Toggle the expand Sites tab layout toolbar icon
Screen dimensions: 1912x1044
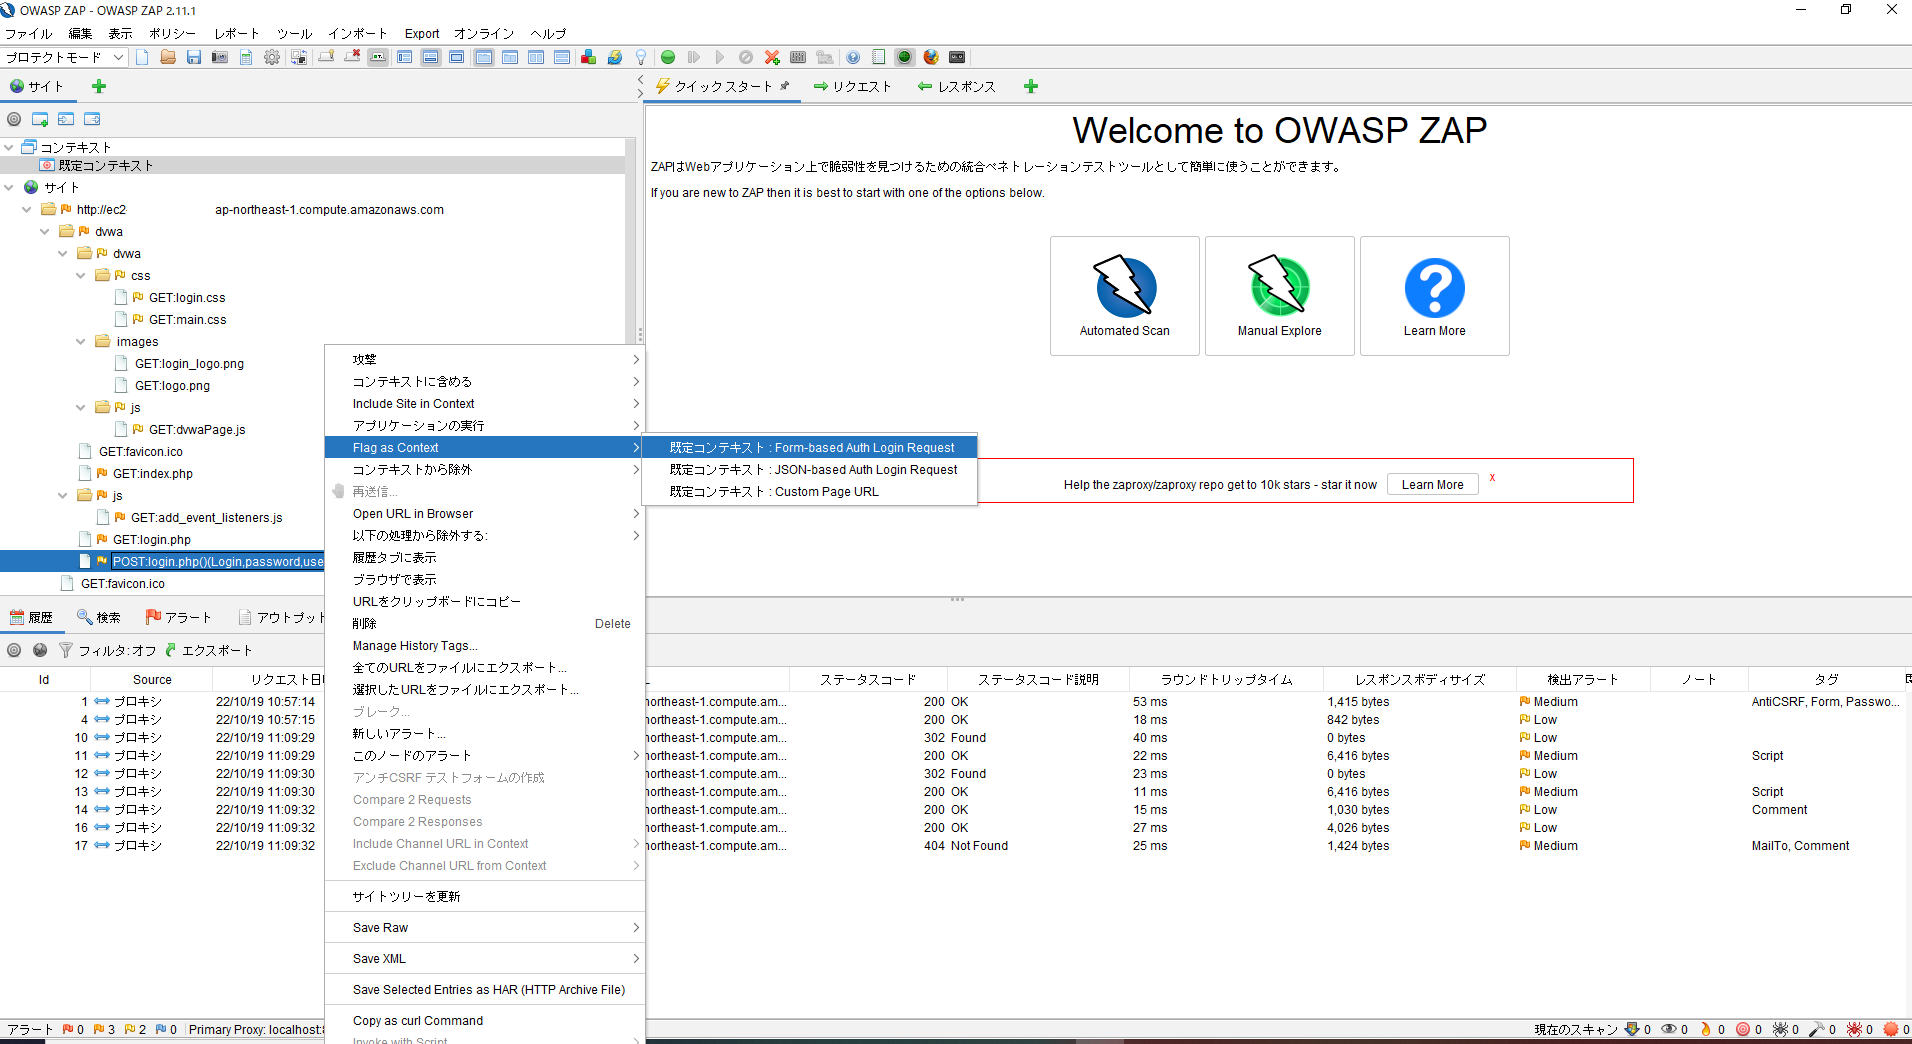point(404,57)
